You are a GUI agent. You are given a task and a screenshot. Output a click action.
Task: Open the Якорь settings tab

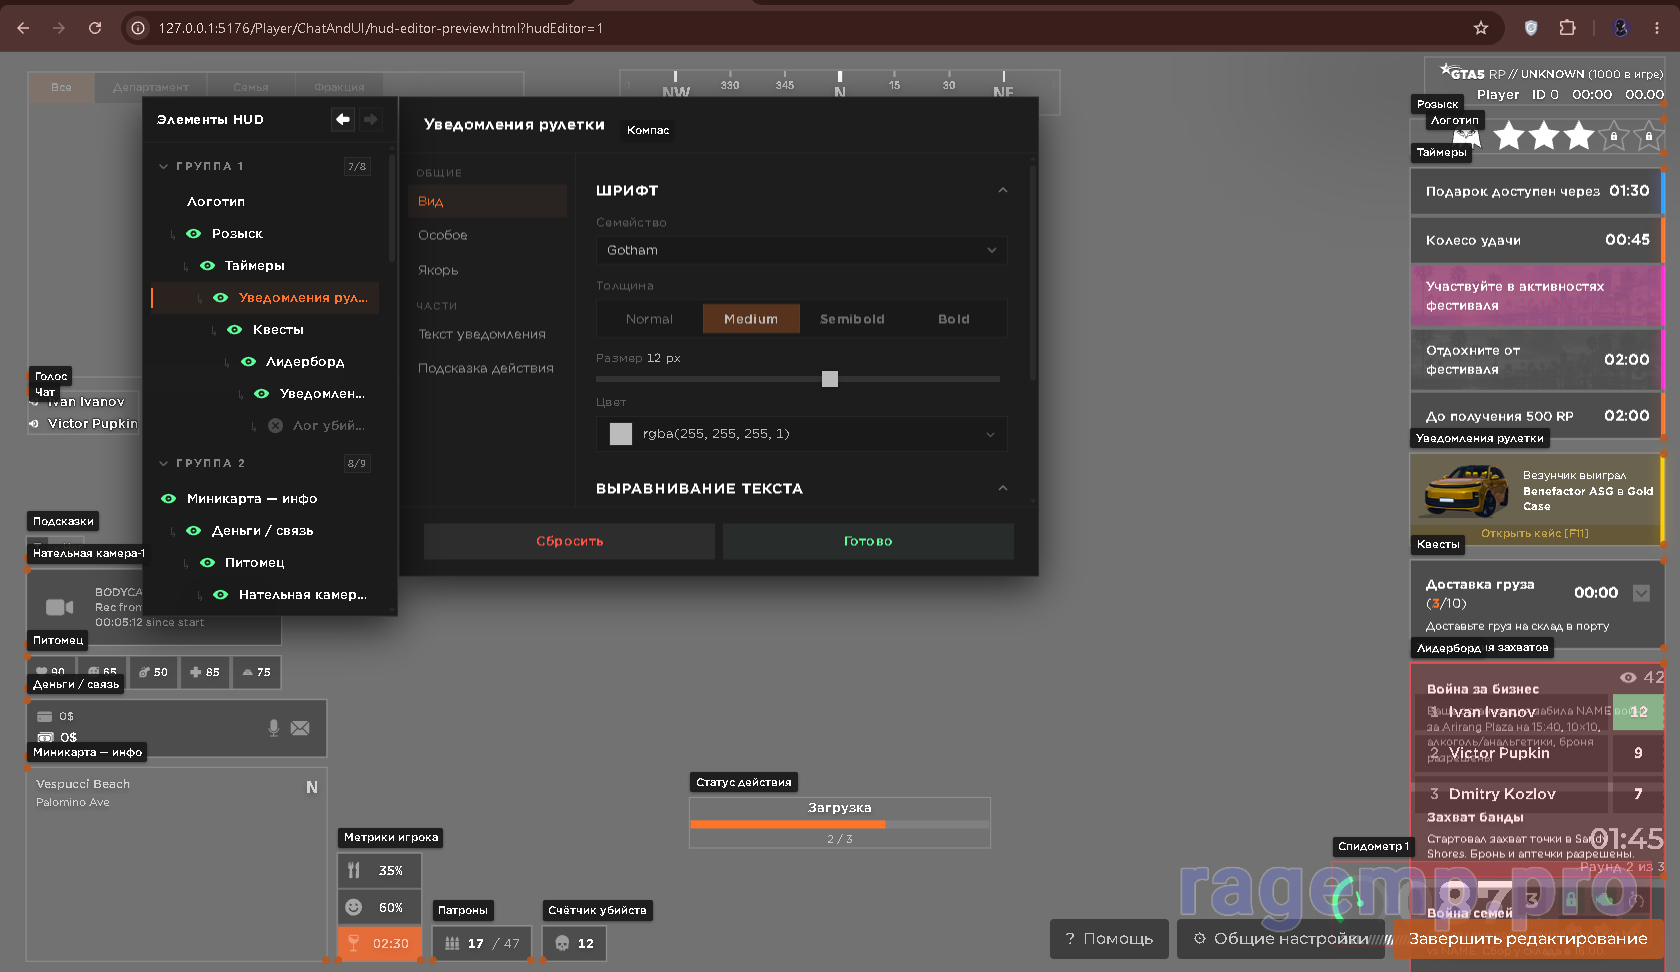point(438,270)
